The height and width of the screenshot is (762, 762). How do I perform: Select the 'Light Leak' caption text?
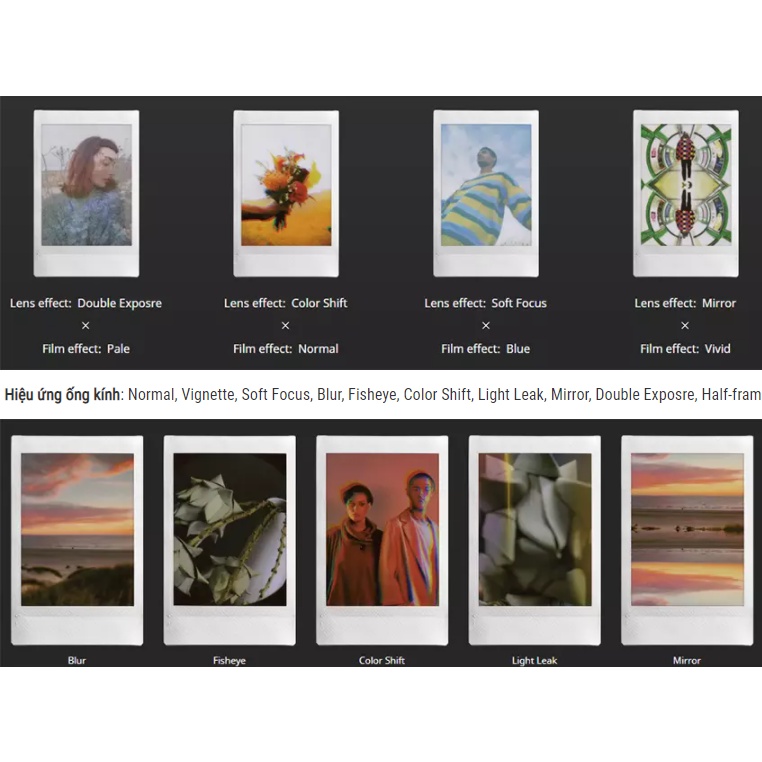tap(534, 660)
